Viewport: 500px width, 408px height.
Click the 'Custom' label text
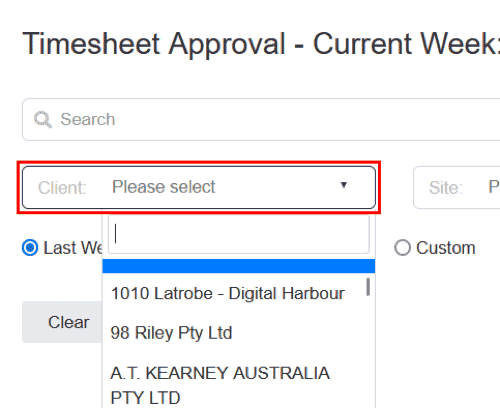pos(446,248)
